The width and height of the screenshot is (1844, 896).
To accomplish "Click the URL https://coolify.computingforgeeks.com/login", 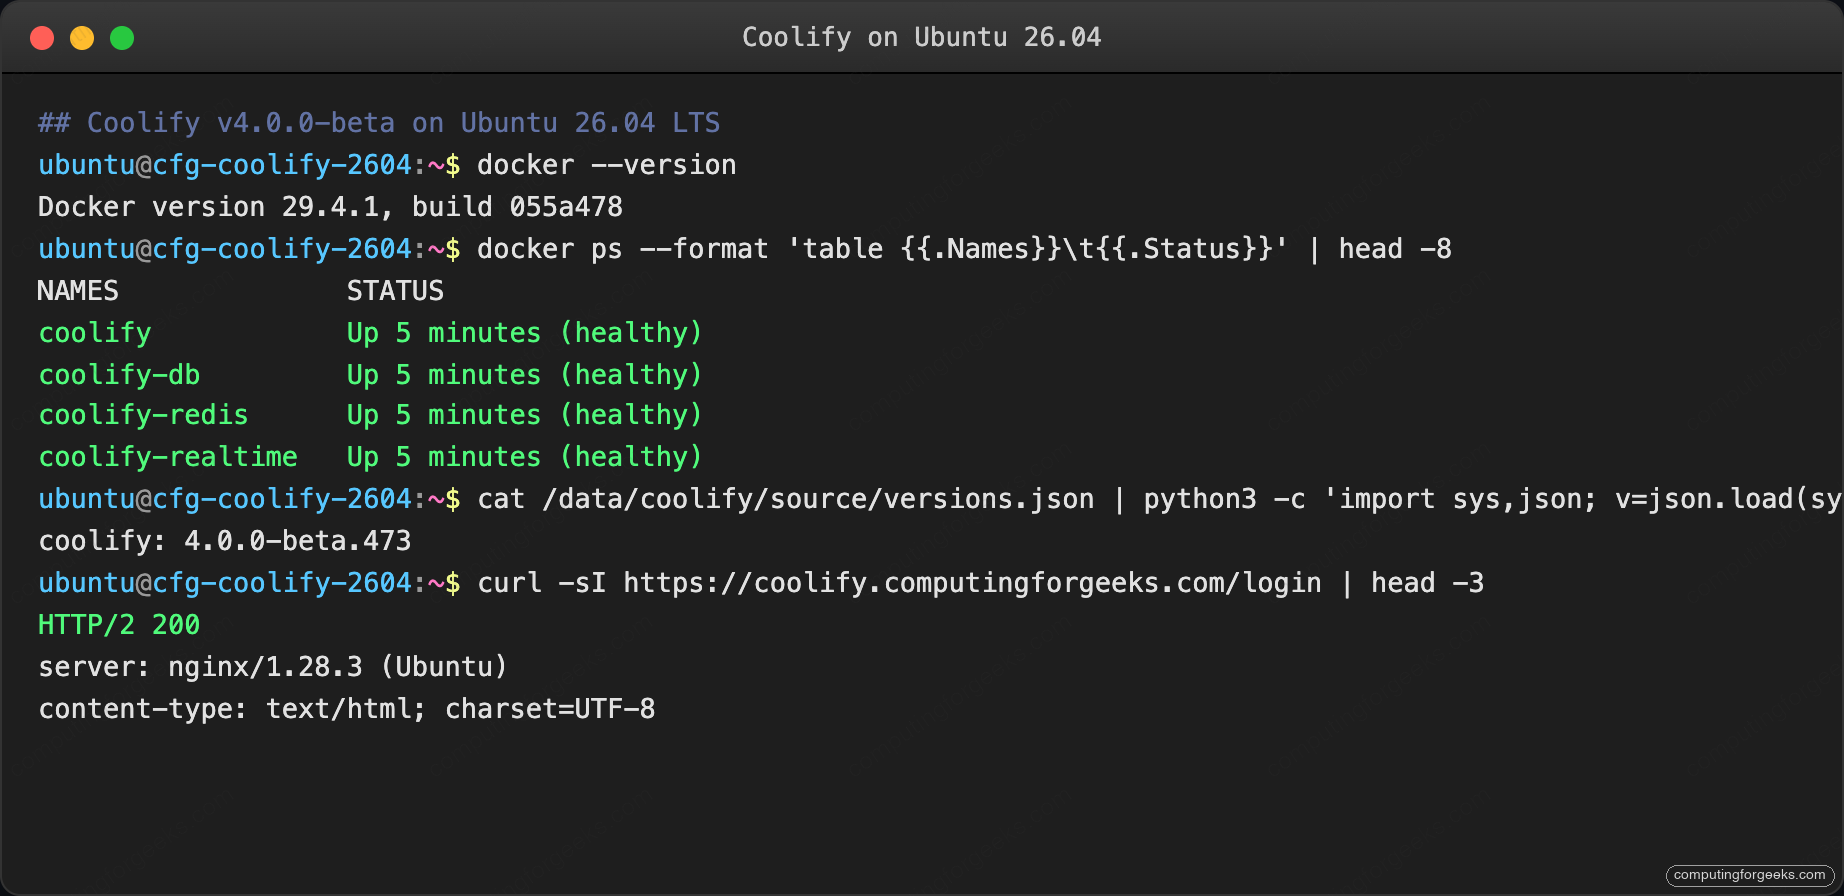I will point(972,583).
